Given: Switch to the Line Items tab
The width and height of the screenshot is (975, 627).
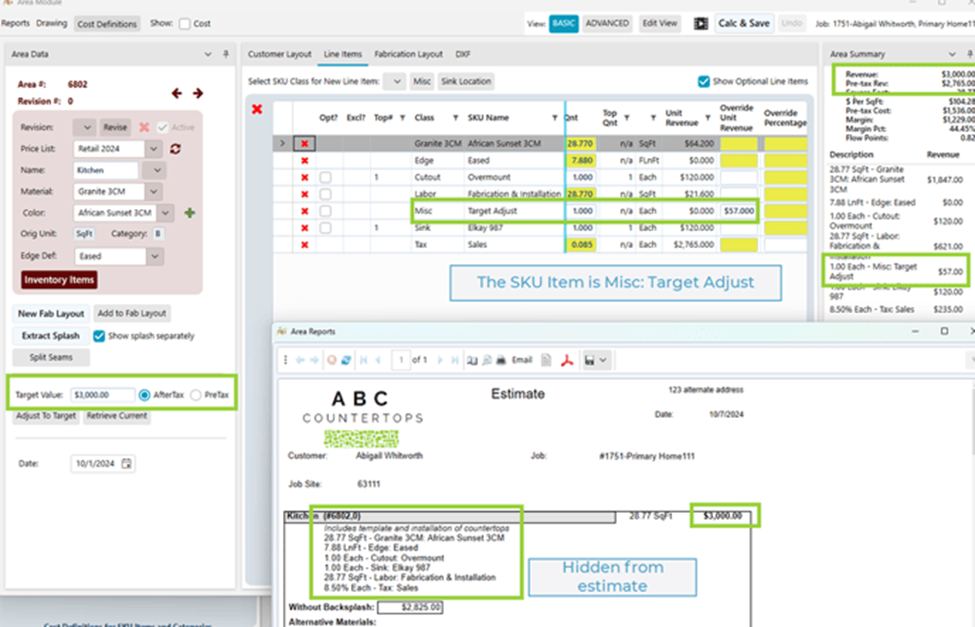Looking at the screenshot, I should pos(343,54).
